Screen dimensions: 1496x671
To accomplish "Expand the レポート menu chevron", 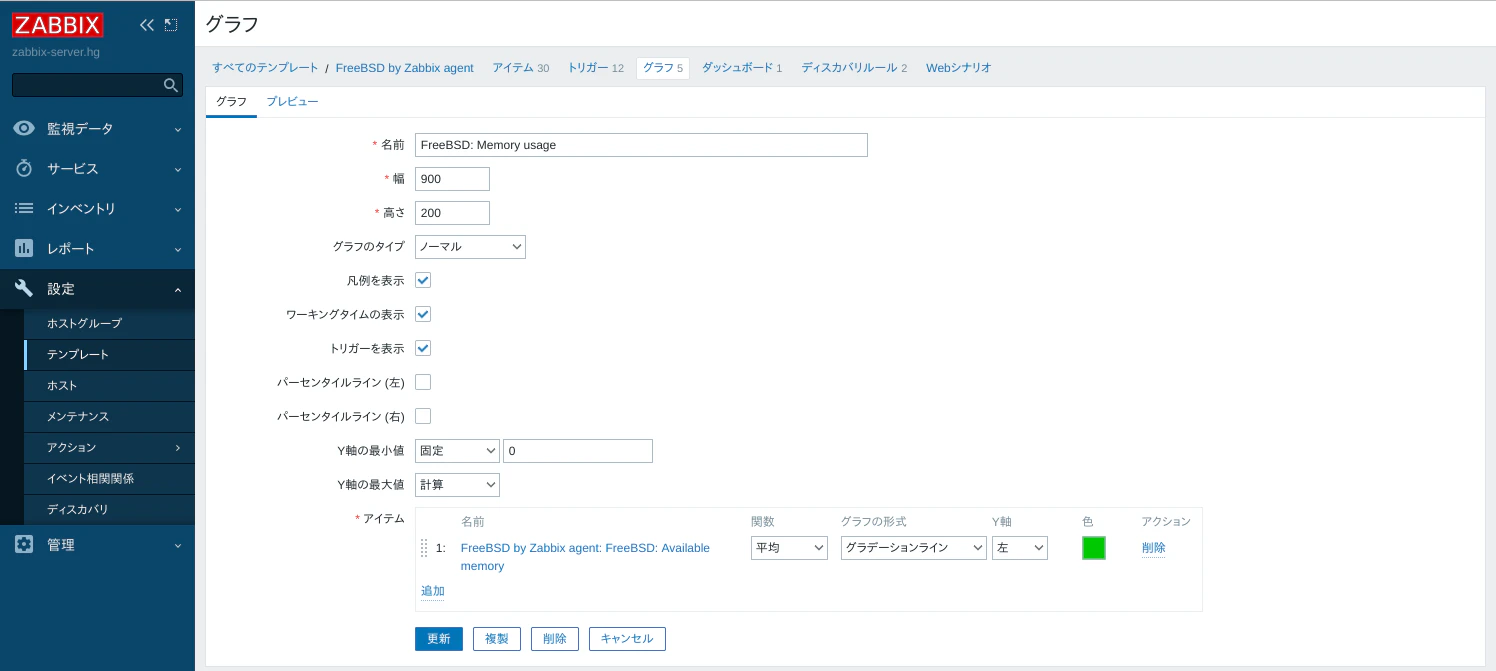I will (x=178, y=250).
